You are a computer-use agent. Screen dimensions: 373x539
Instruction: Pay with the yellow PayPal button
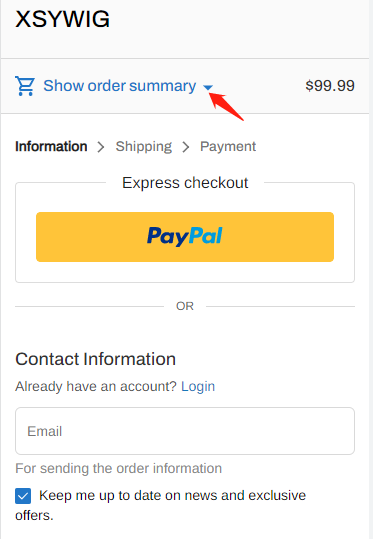(x=185, y=237)
